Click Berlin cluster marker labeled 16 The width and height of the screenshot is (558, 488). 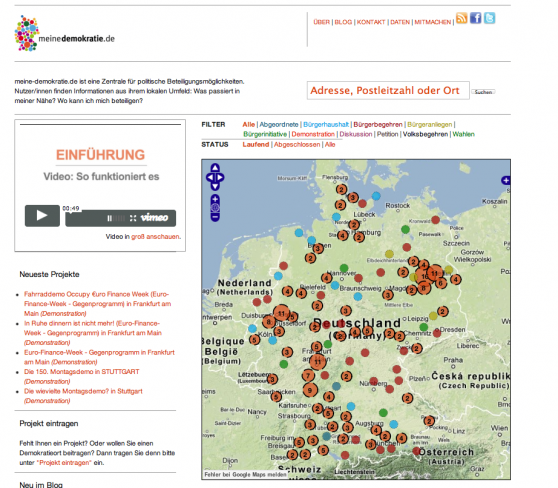tap(424, 276)
